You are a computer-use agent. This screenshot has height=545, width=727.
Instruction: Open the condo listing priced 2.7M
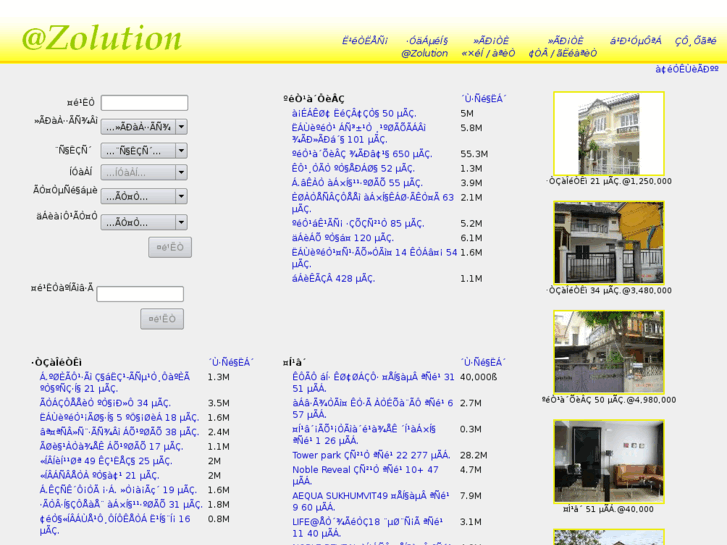tap(373, 409)
